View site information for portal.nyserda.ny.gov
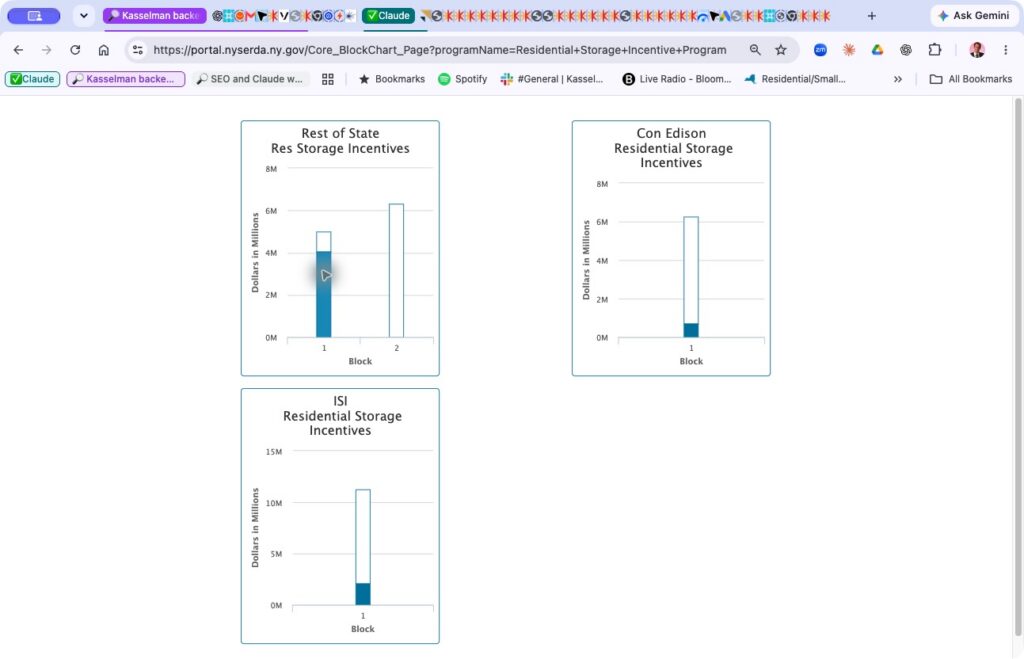The image size is (1024, 659). 137,50
